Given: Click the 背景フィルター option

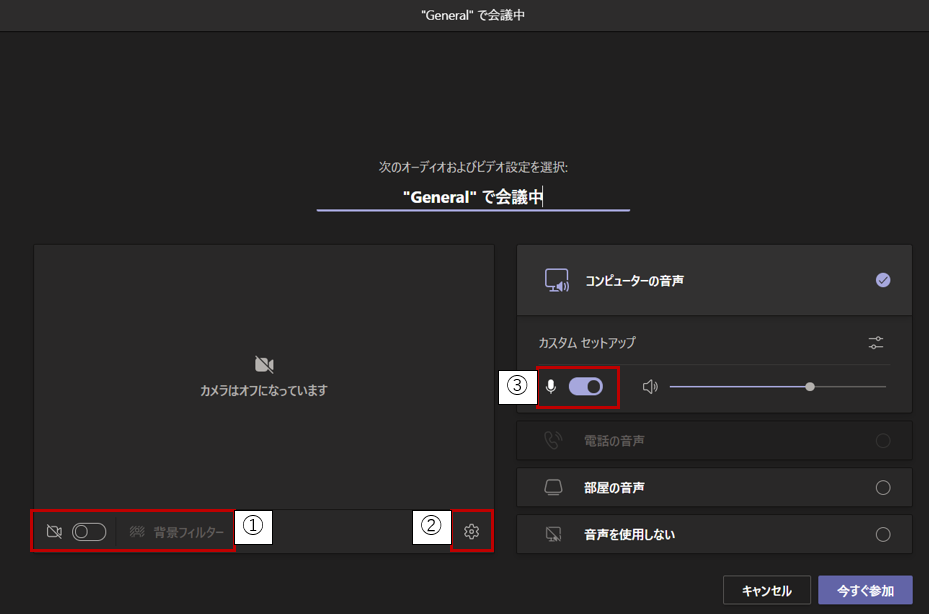Looking at the screenshot, I should click(177, 532).
